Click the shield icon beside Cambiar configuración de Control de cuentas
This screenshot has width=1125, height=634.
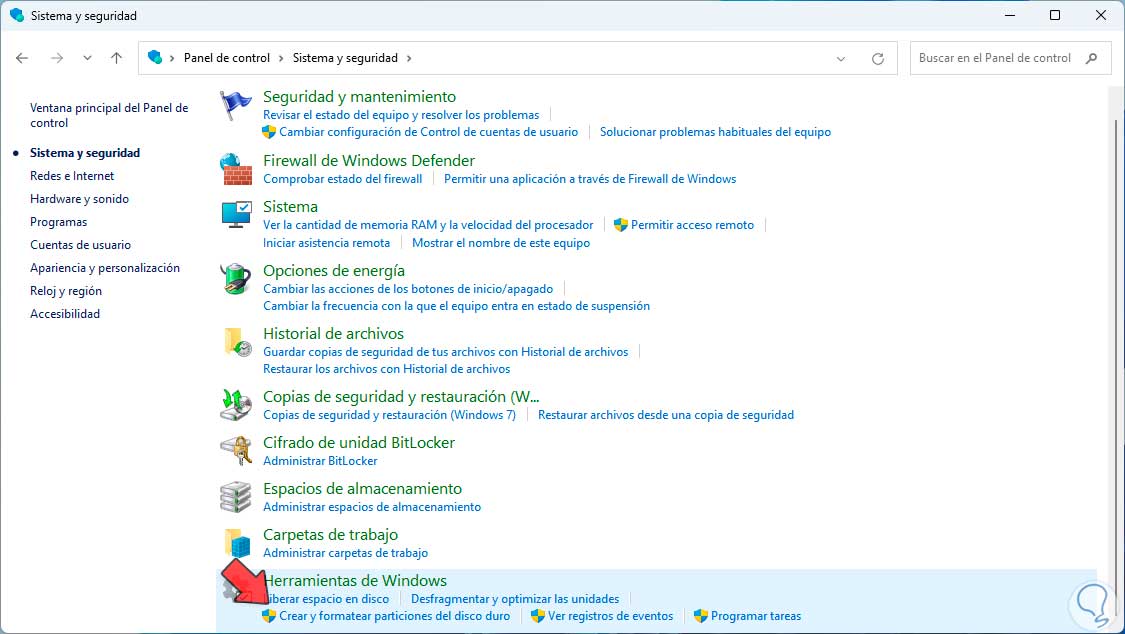click(269, 132)
